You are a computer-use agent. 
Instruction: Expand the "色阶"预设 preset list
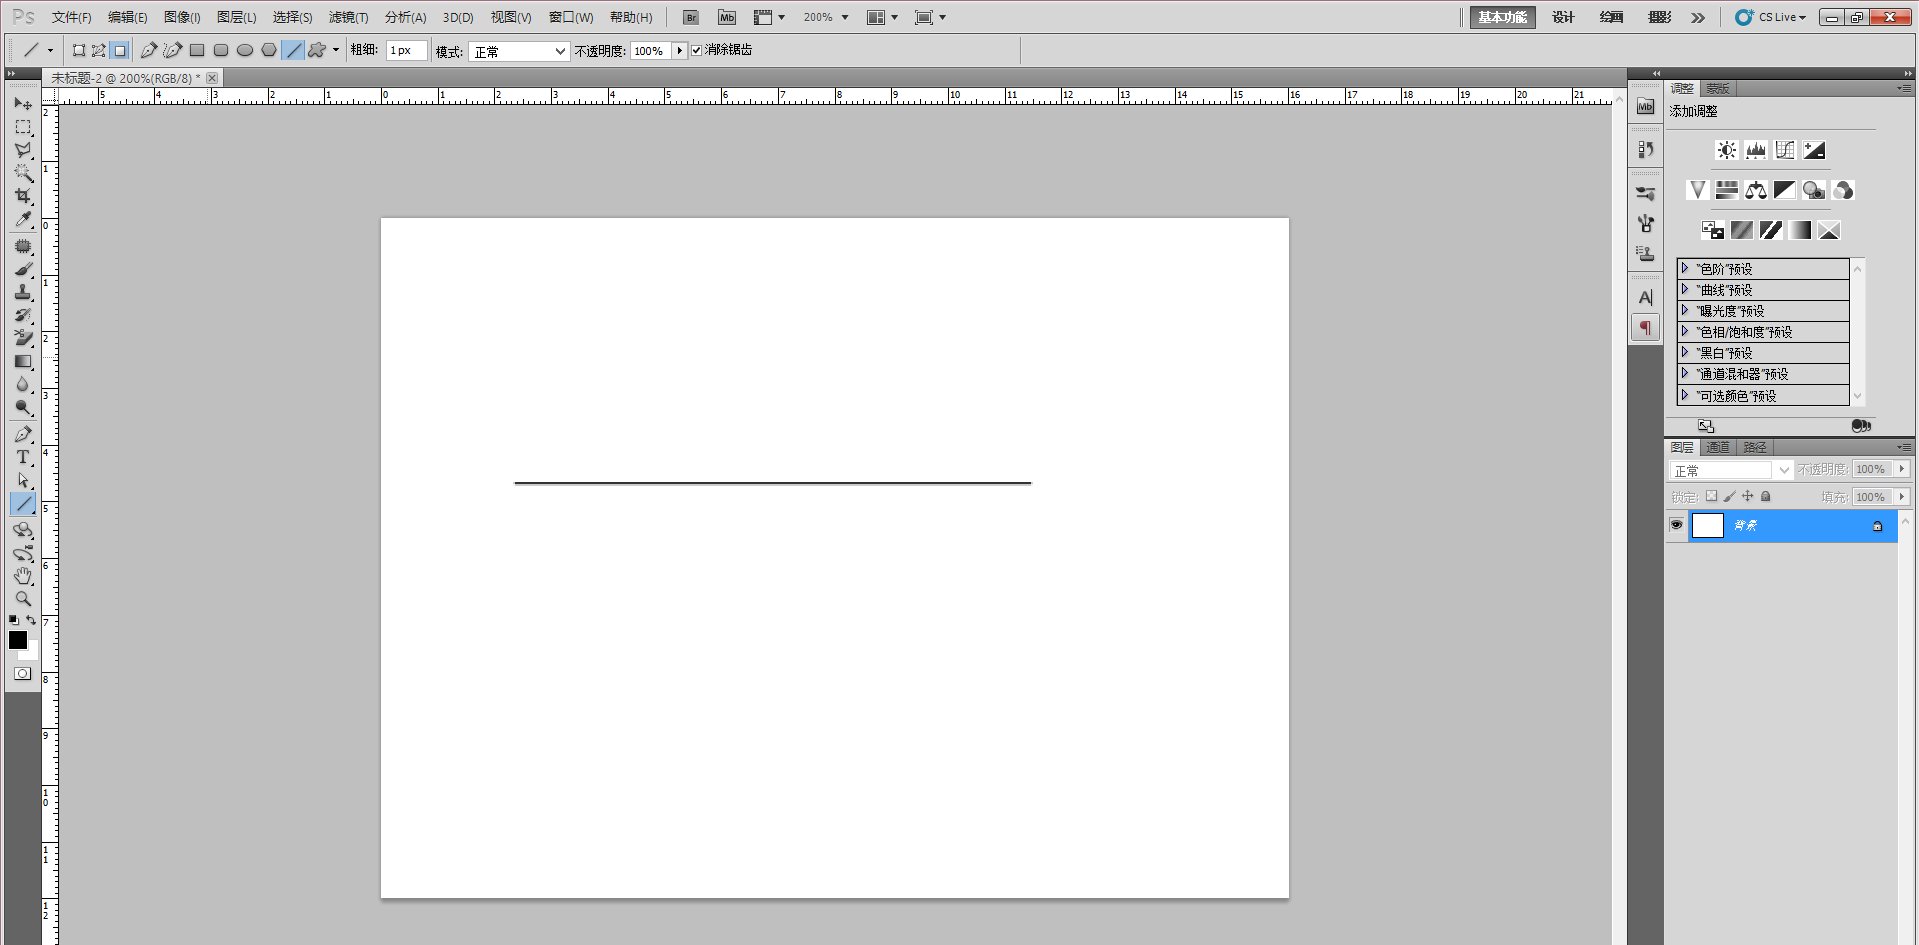pos(1685,268)
